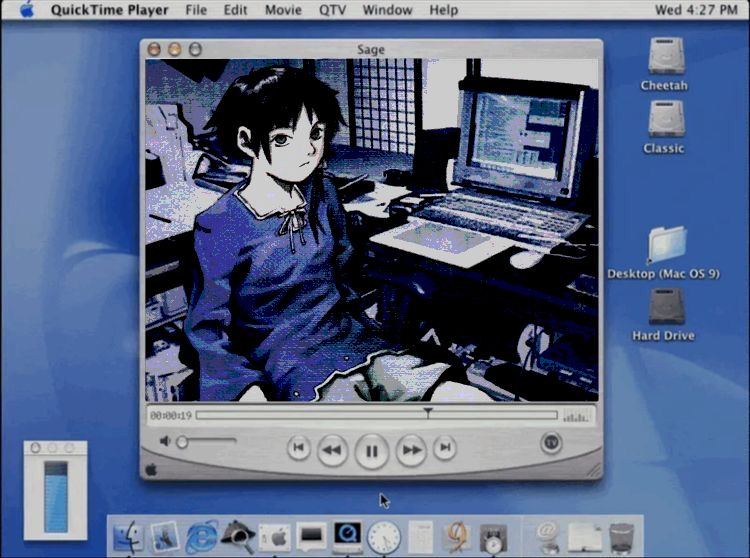Image resolution: width=750 pixels, height=558 pixels.
Task: Open the Trash in the Dock
Action: pos(622,537)
